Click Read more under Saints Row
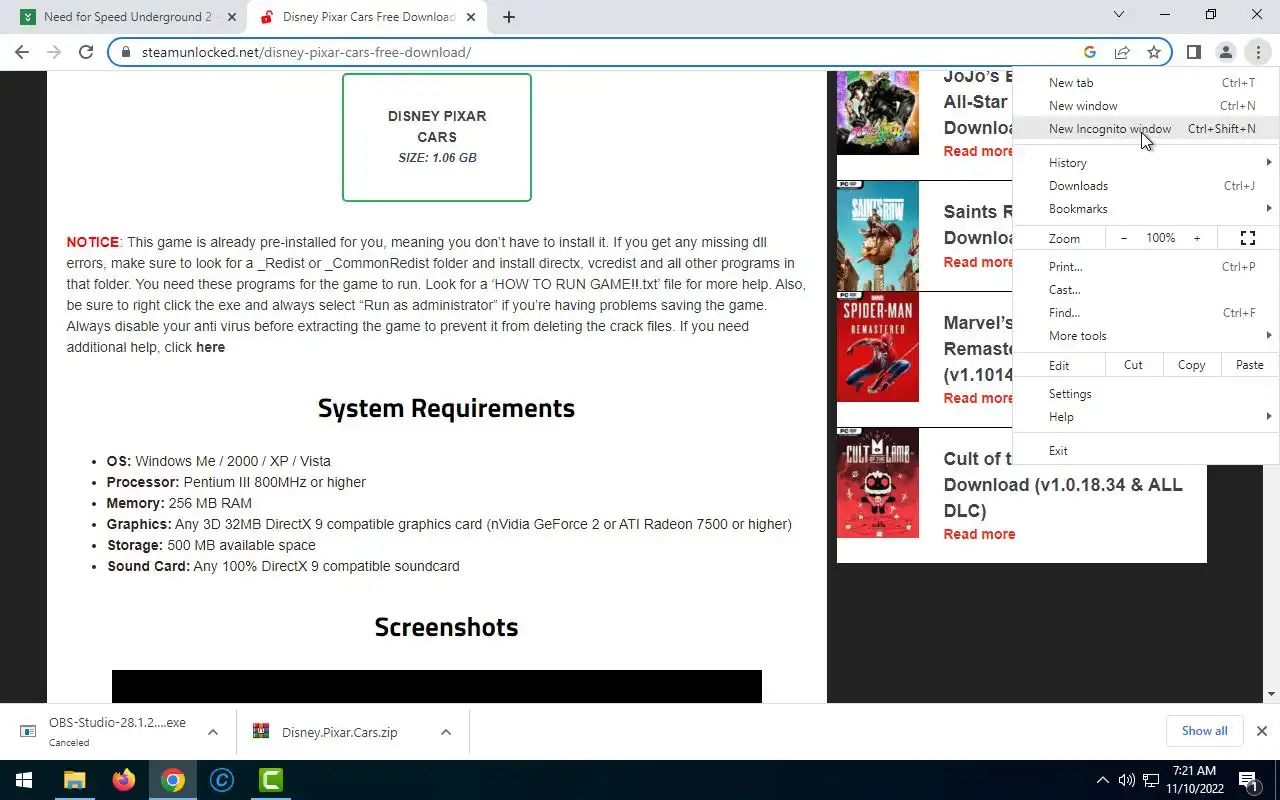The image size is (1280, 800). click(978, 262)
